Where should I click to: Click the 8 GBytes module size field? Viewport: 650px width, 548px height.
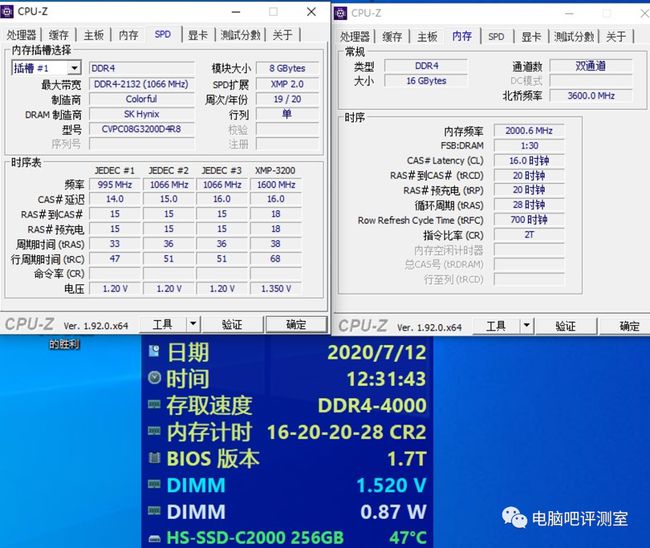tap(287, 68)
